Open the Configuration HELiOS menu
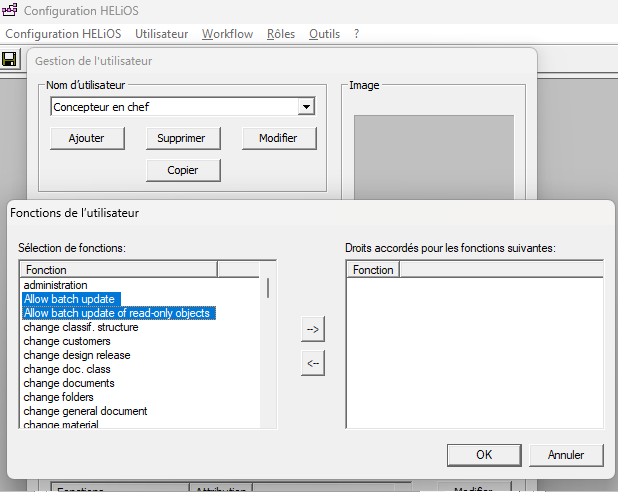 tap(63, 34)
